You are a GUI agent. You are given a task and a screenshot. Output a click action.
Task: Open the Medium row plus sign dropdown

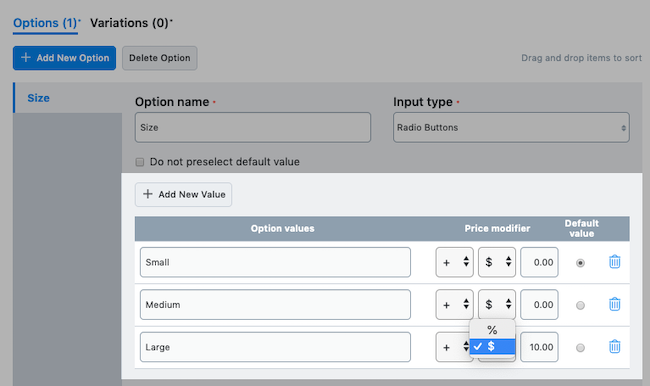coord(454,304)
